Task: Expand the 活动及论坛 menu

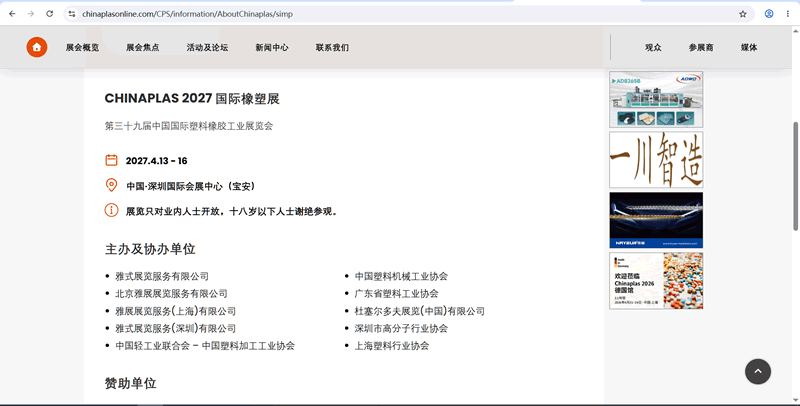Action: click(207, 47)
